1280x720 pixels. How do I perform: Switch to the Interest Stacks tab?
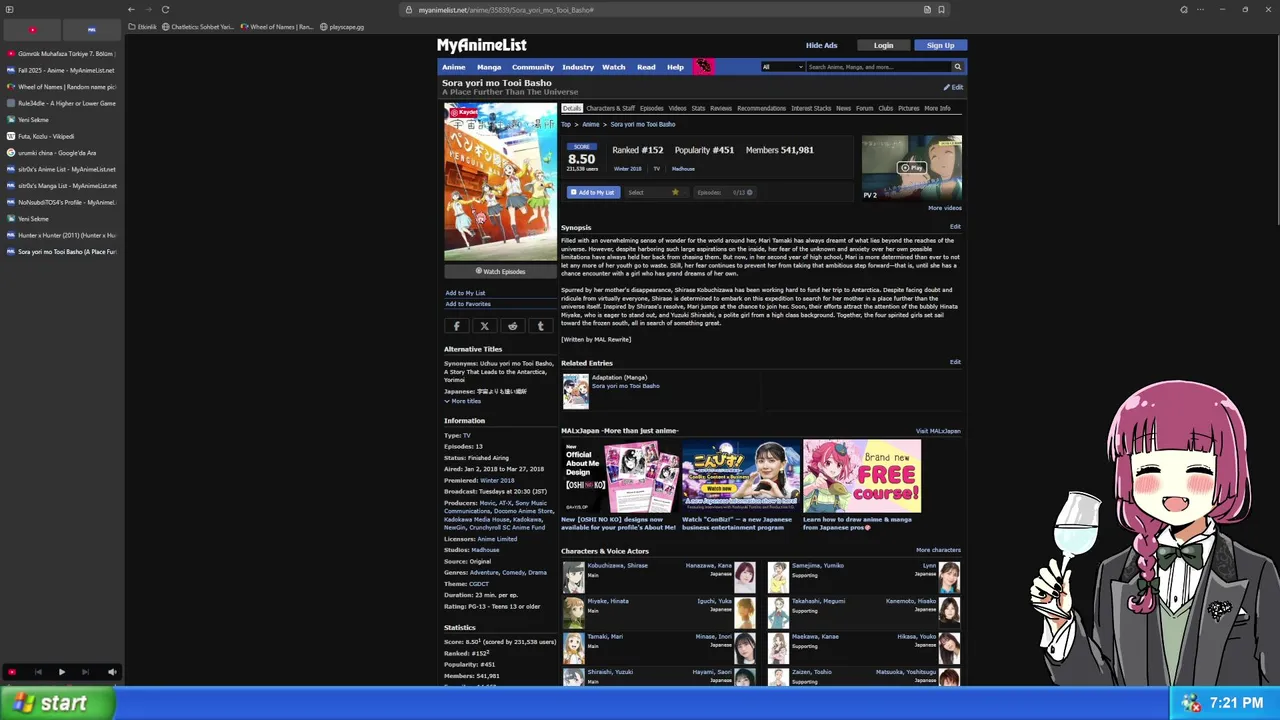(811, 108)
